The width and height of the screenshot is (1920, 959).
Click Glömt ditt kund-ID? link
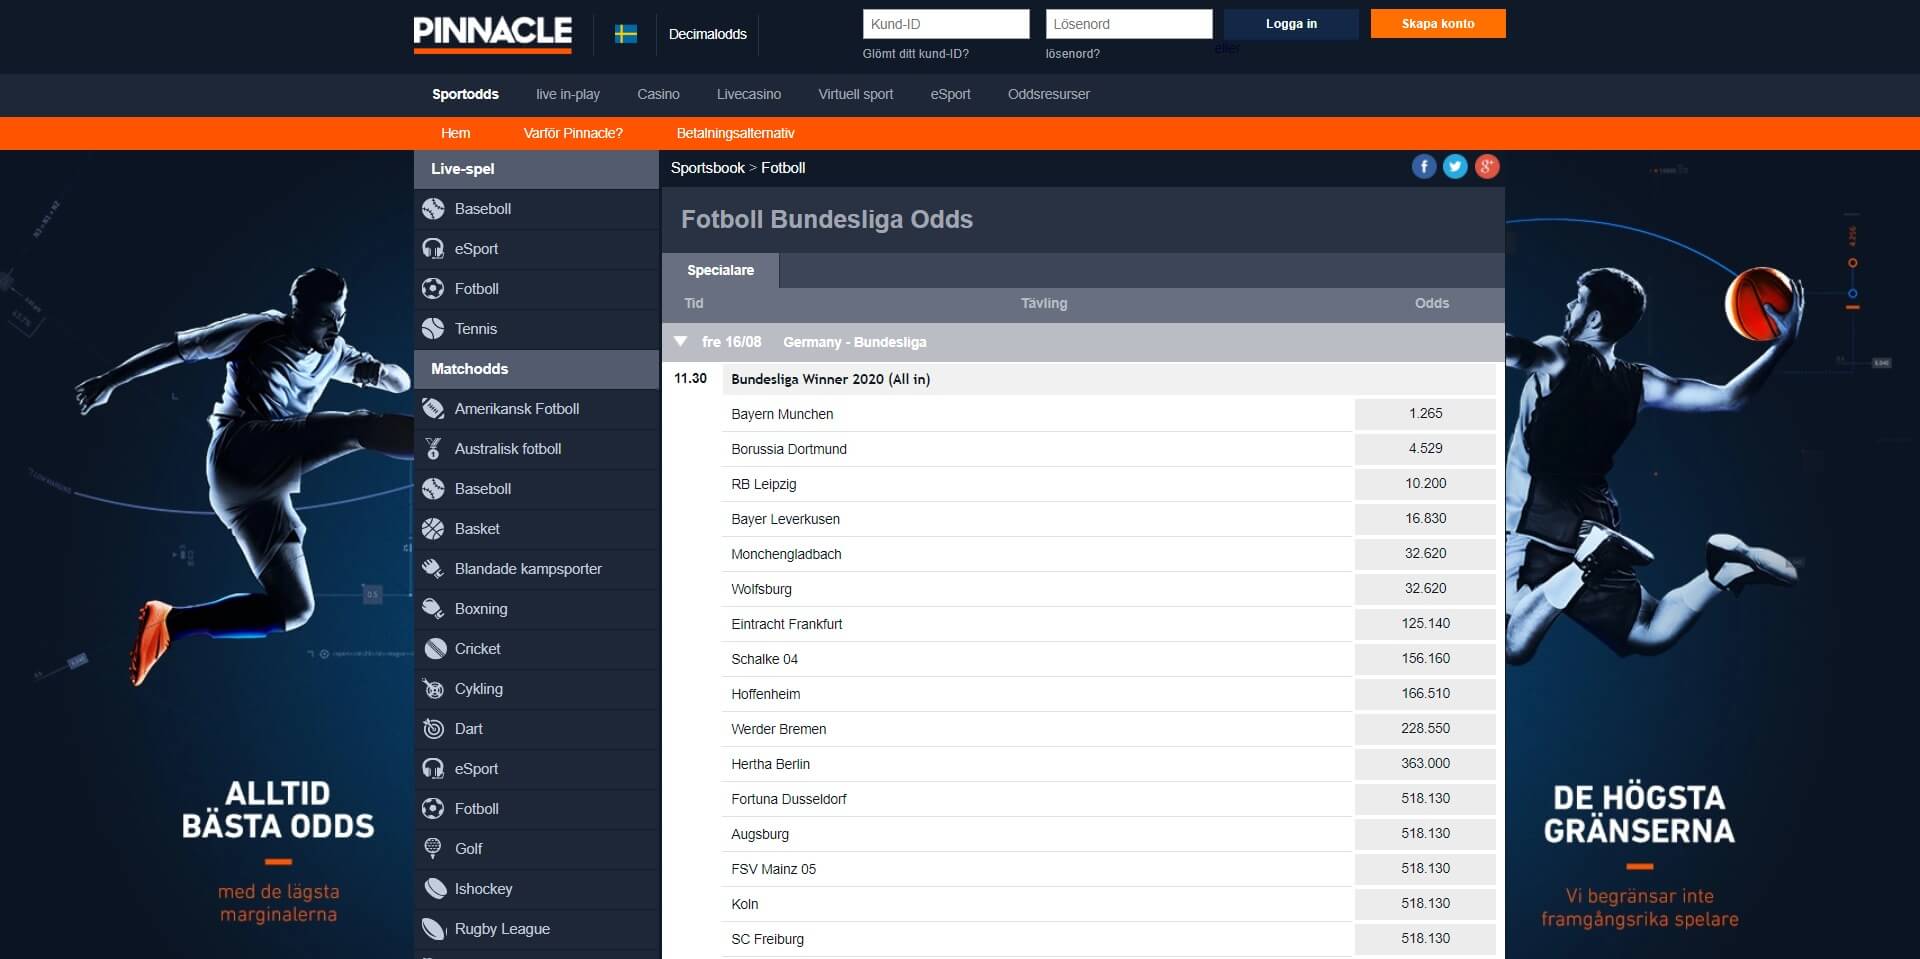tap(916, 54)
